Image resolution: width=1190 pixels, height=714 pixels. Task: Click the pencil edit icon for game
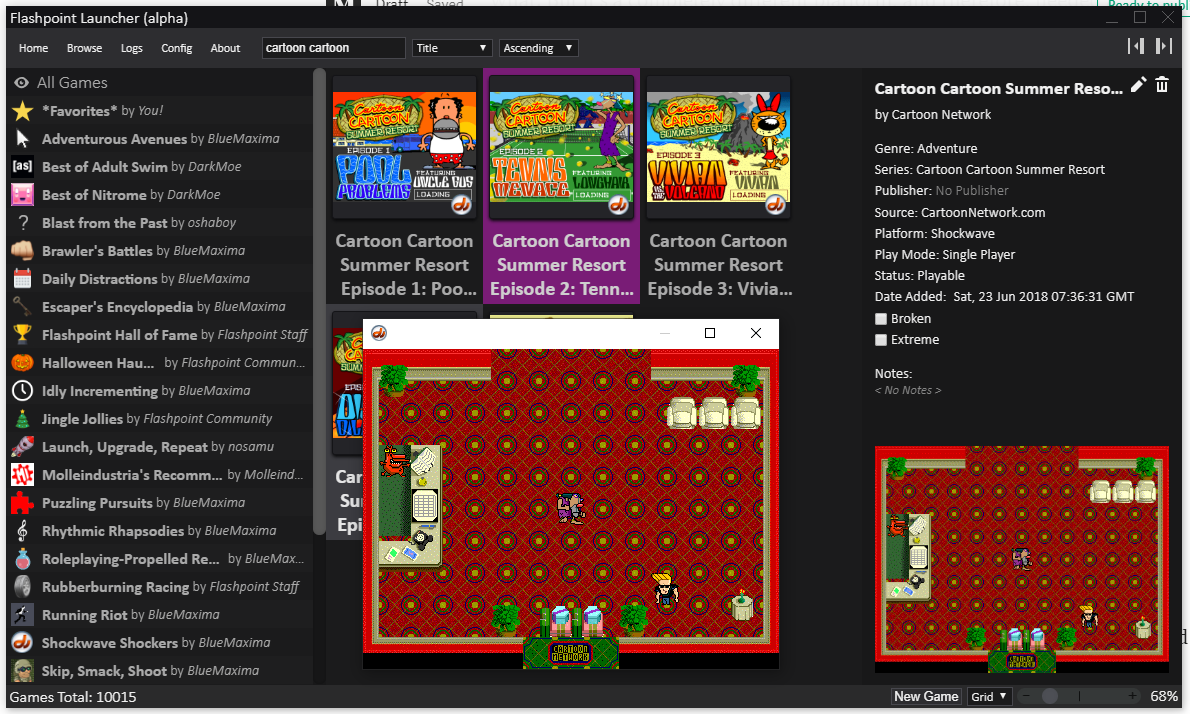click(1138, 86)
